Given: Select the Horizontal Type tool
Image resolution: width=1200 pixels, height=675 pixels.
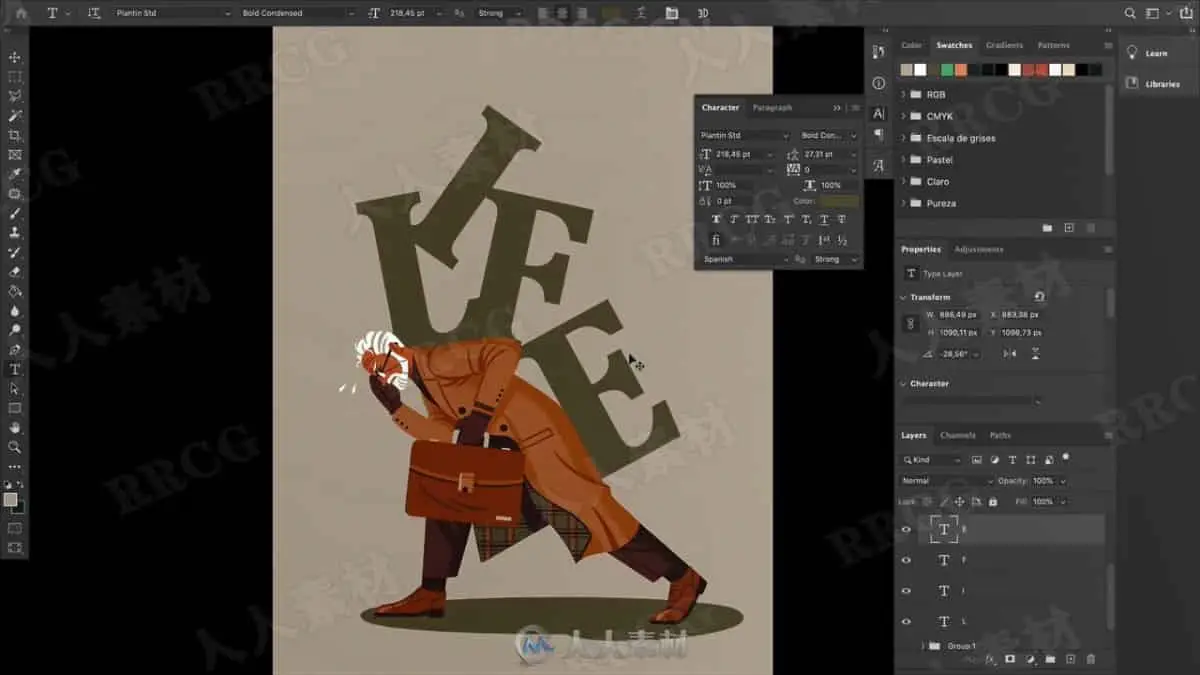Looking at the screenshot, I should tap(15, 369).
